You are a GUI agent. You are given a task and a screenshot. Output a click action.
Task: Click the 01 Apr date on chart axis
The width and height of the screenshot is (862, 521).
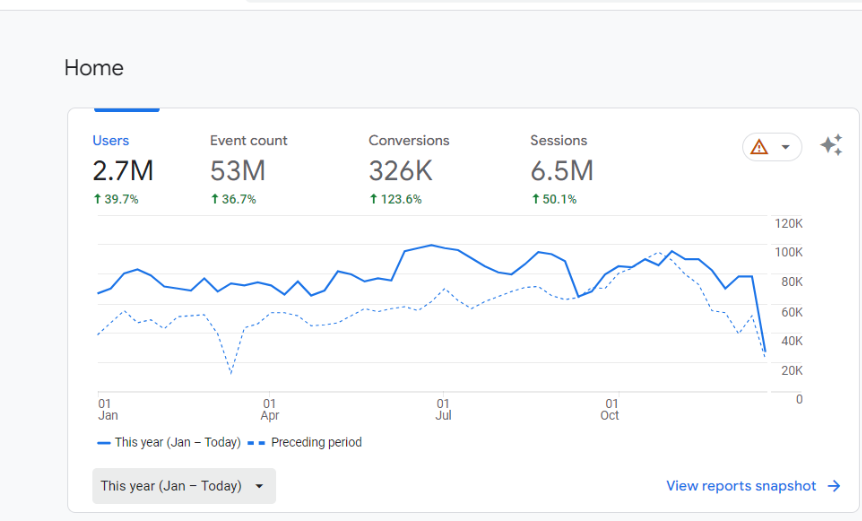[269, 410]
